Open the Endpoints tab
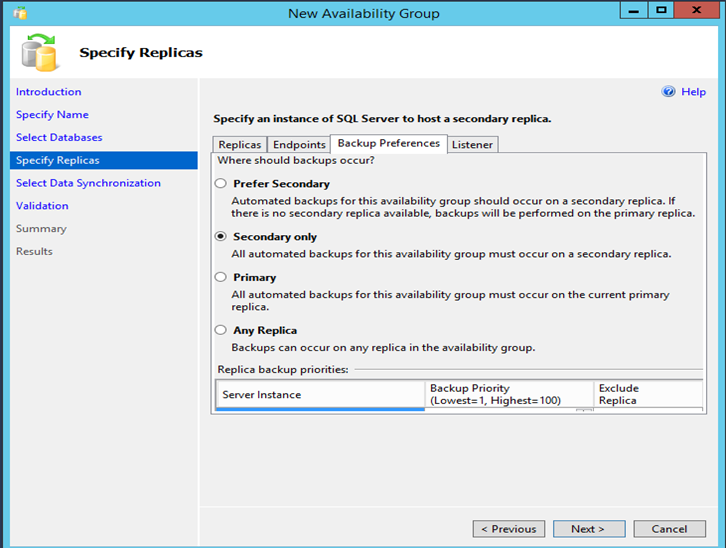The height and width of the screenshot is (548, 726). [x=299, y=145]
